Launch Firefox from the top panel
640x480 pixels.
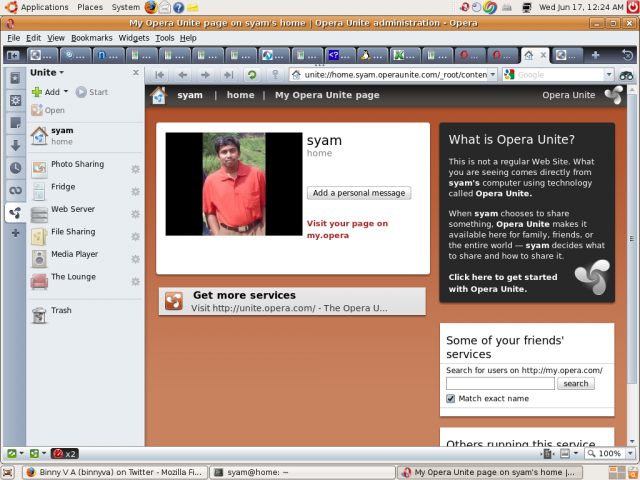coord(151,7)
